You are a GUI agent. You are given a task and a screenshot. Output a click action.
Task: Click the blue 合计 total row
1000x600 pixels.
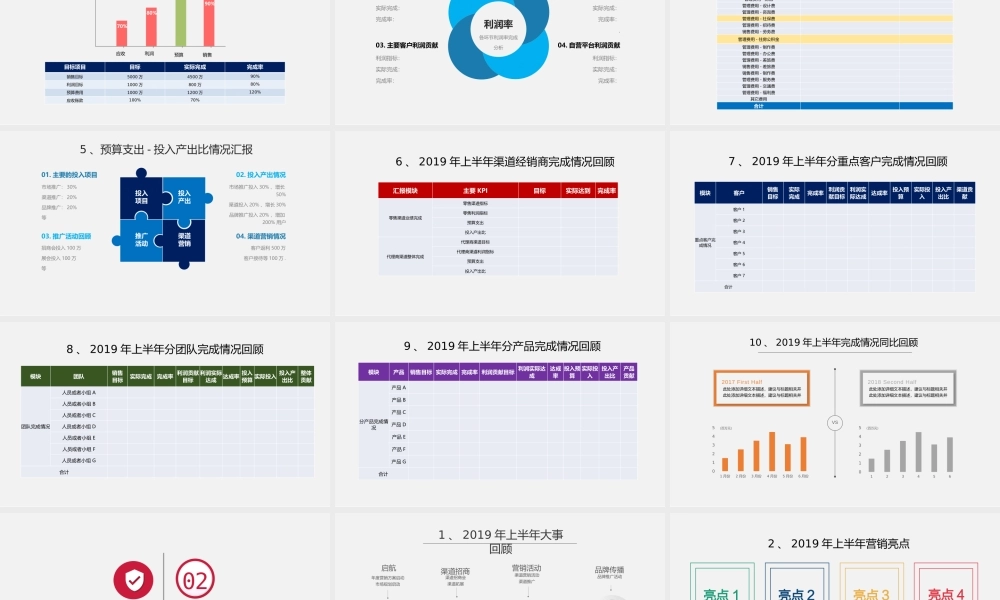click(758, 105)
